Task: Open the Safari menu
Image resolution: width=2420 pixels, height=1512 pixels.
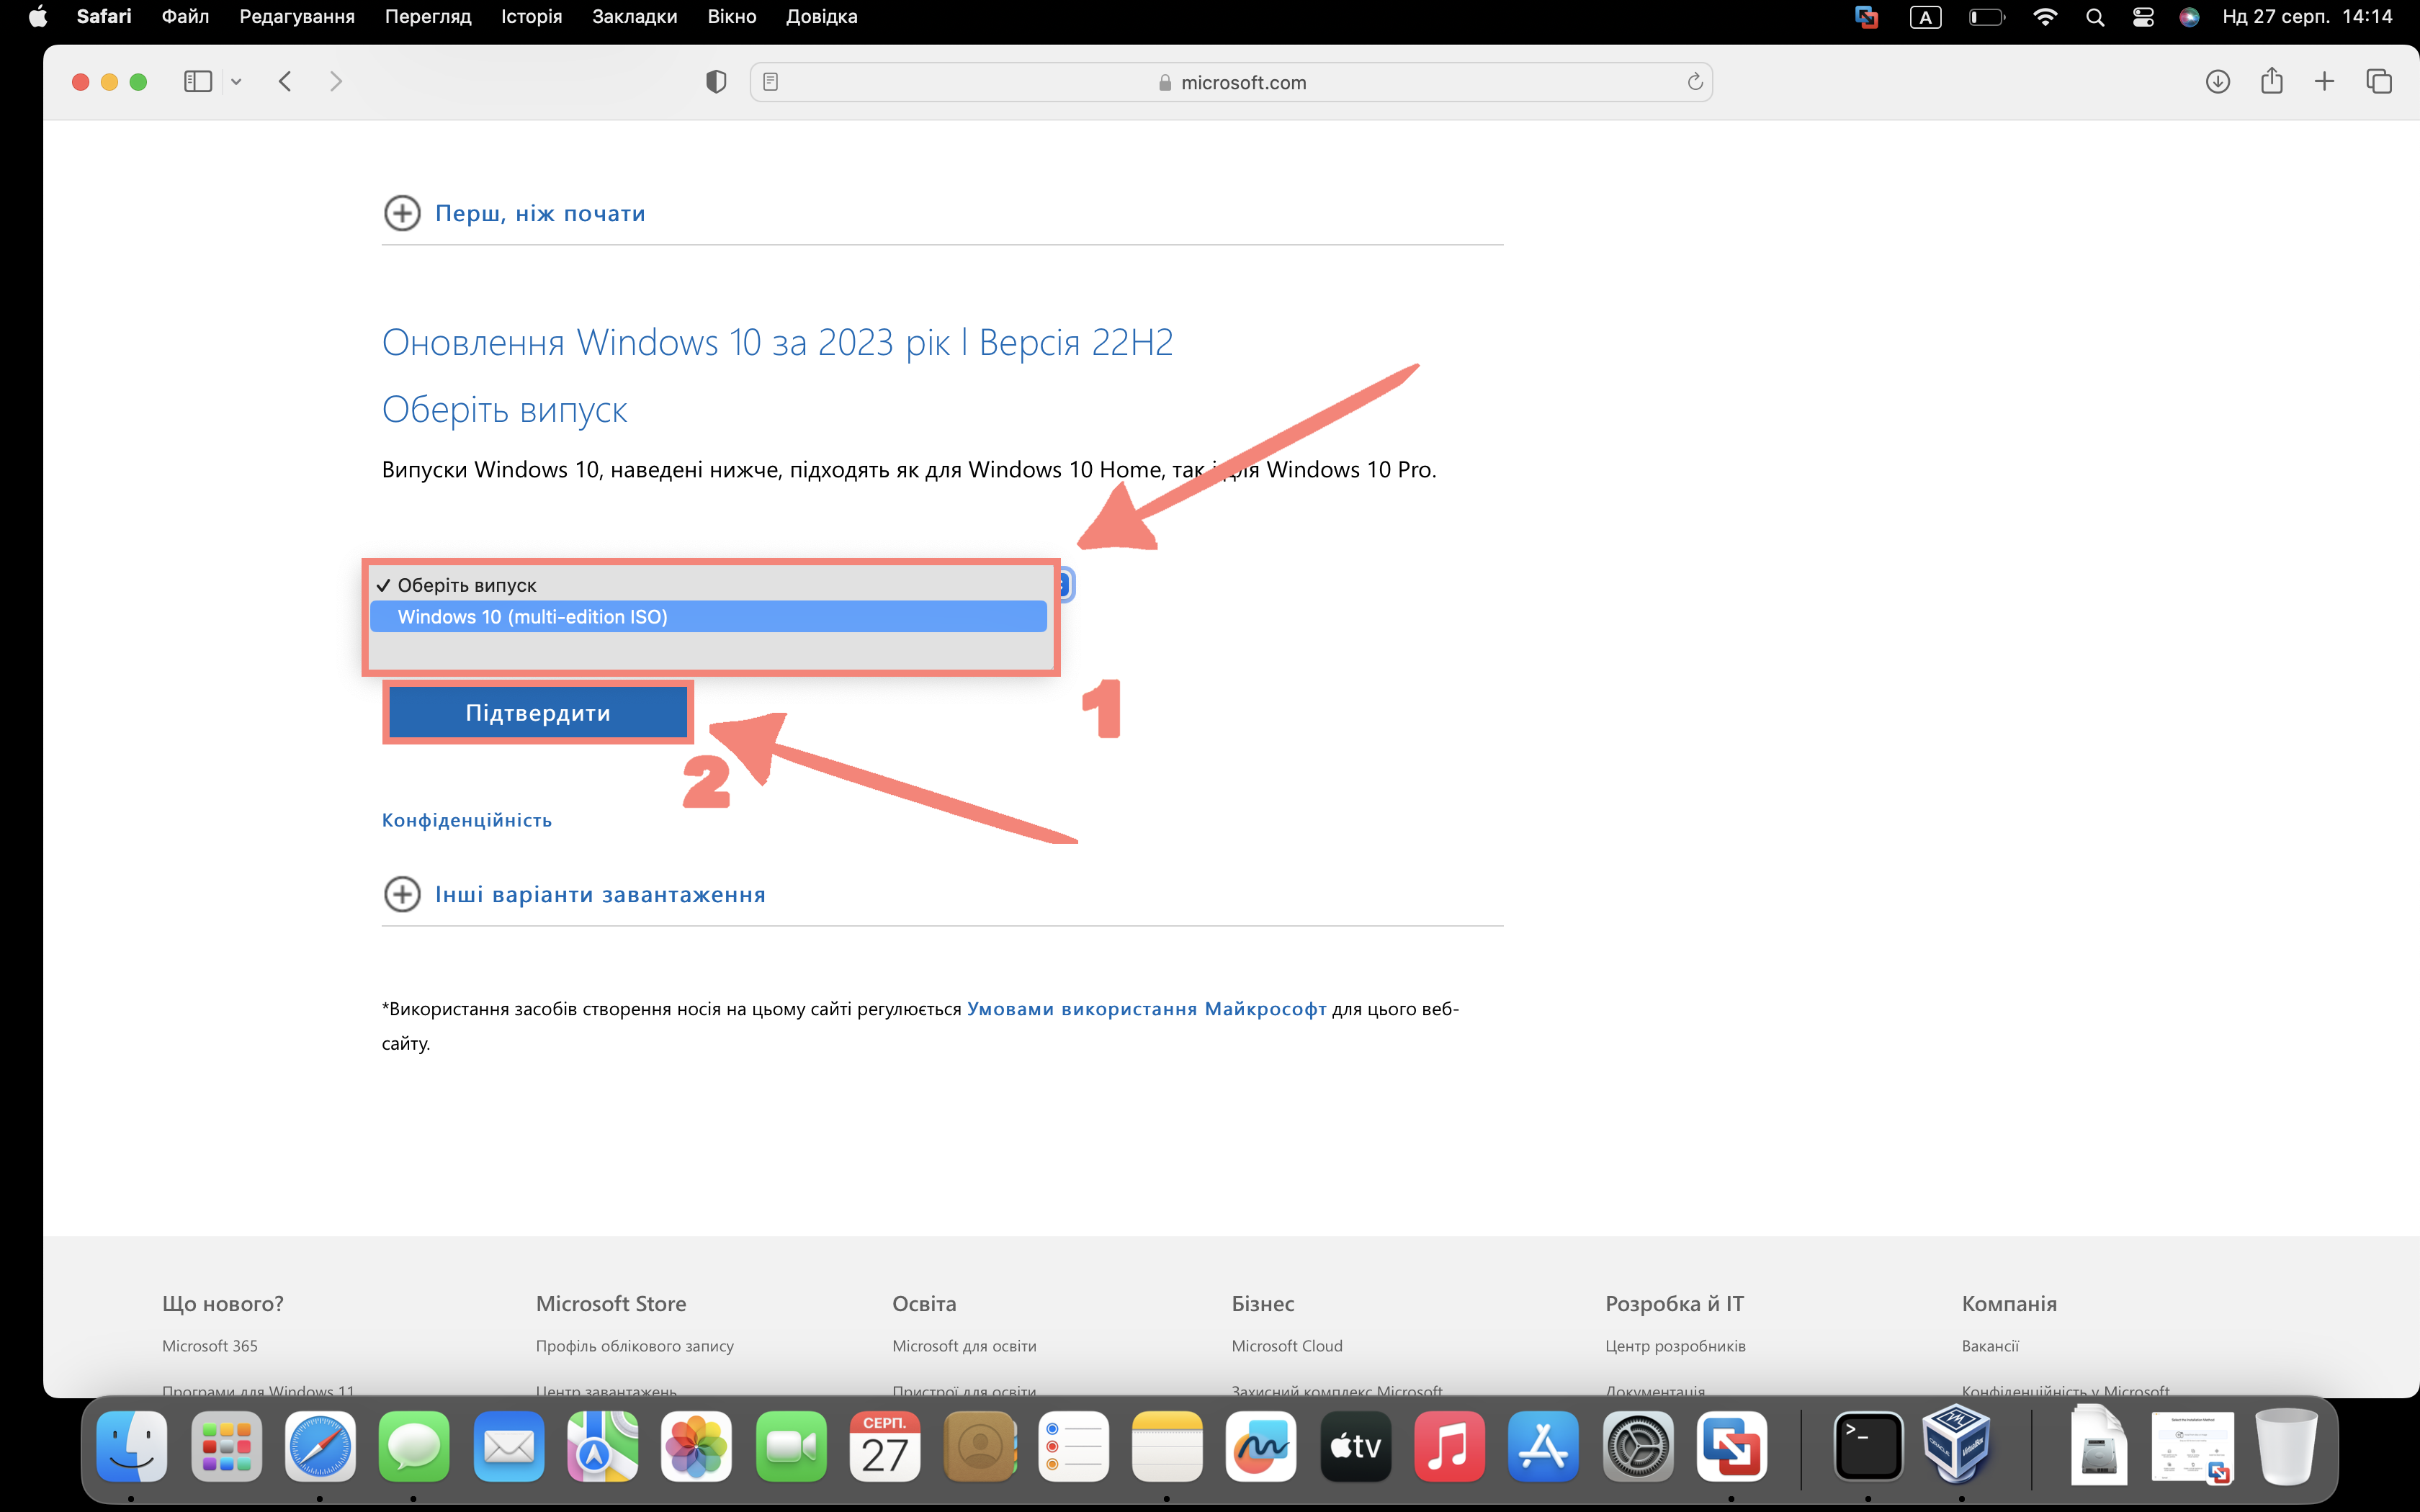Action: [x=104, y=17]
